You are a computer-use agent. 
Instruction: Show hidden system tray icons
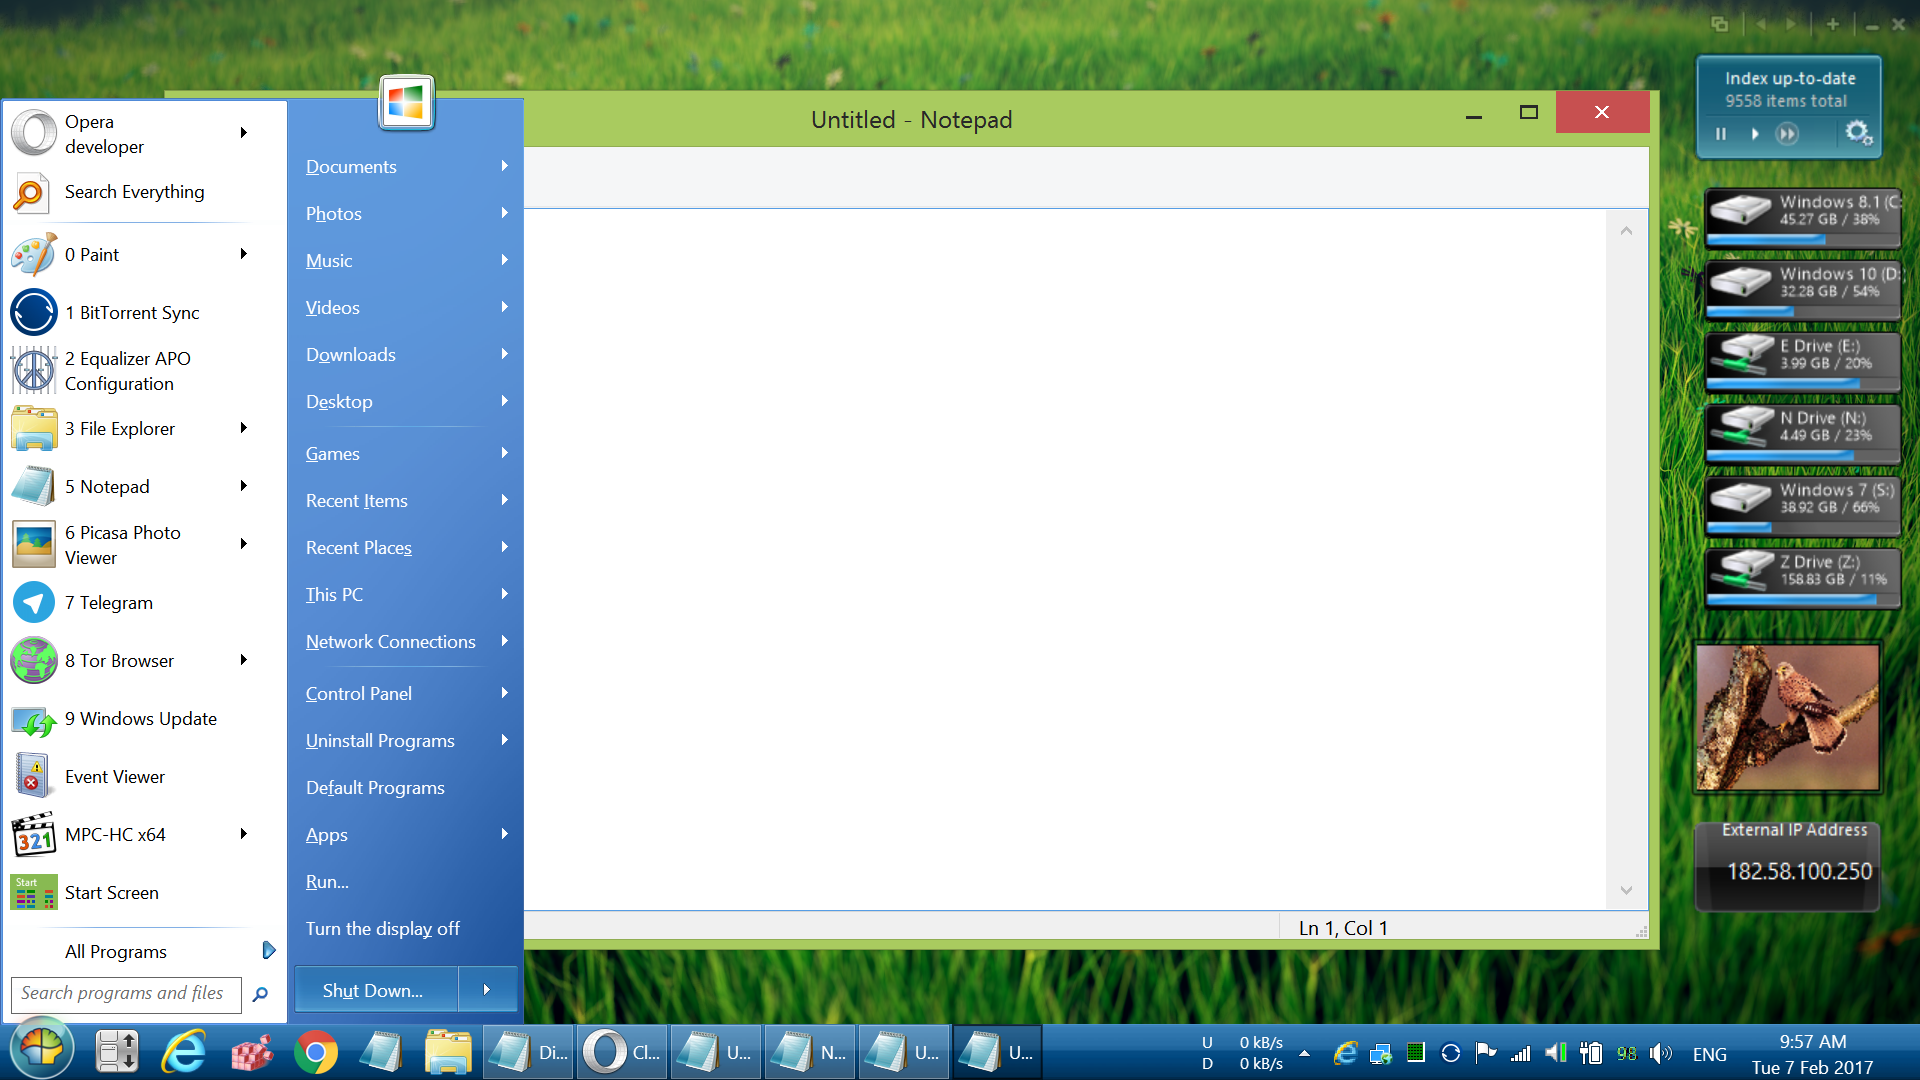click(1304, 1053)
